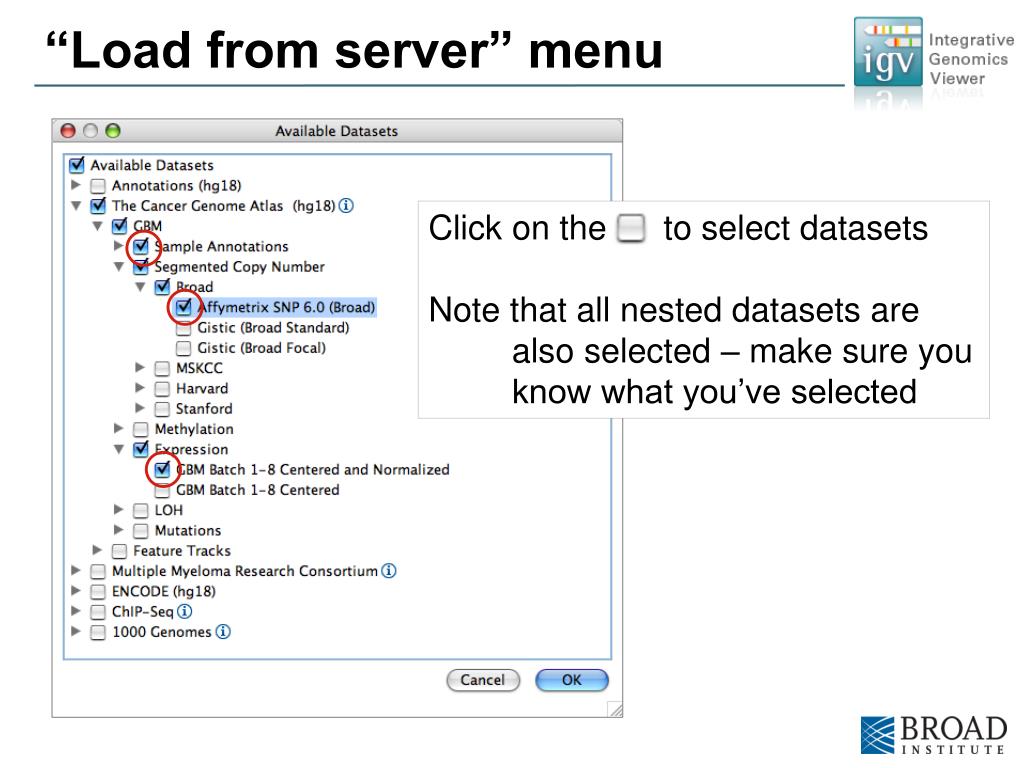Select the 'Methylation' label
Image resolution: width=1024 pixels, height=768 pixels.
pos(194,429)
